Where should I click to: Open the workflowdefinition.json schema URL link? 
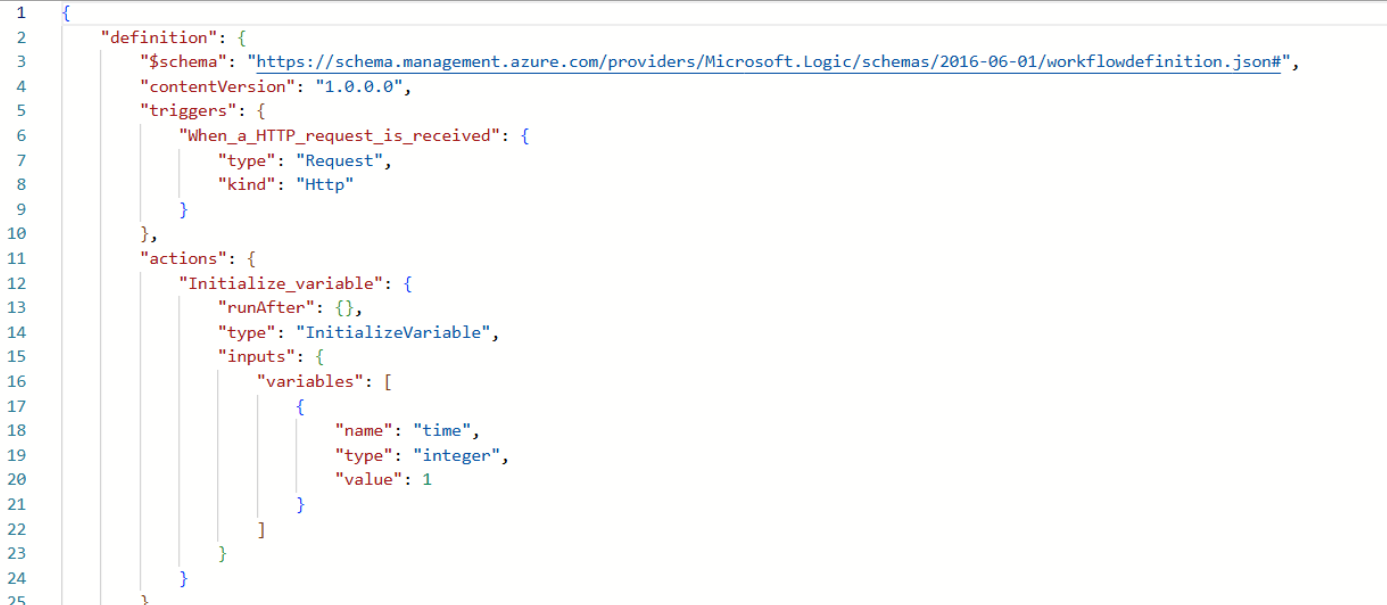click(769, 62)
